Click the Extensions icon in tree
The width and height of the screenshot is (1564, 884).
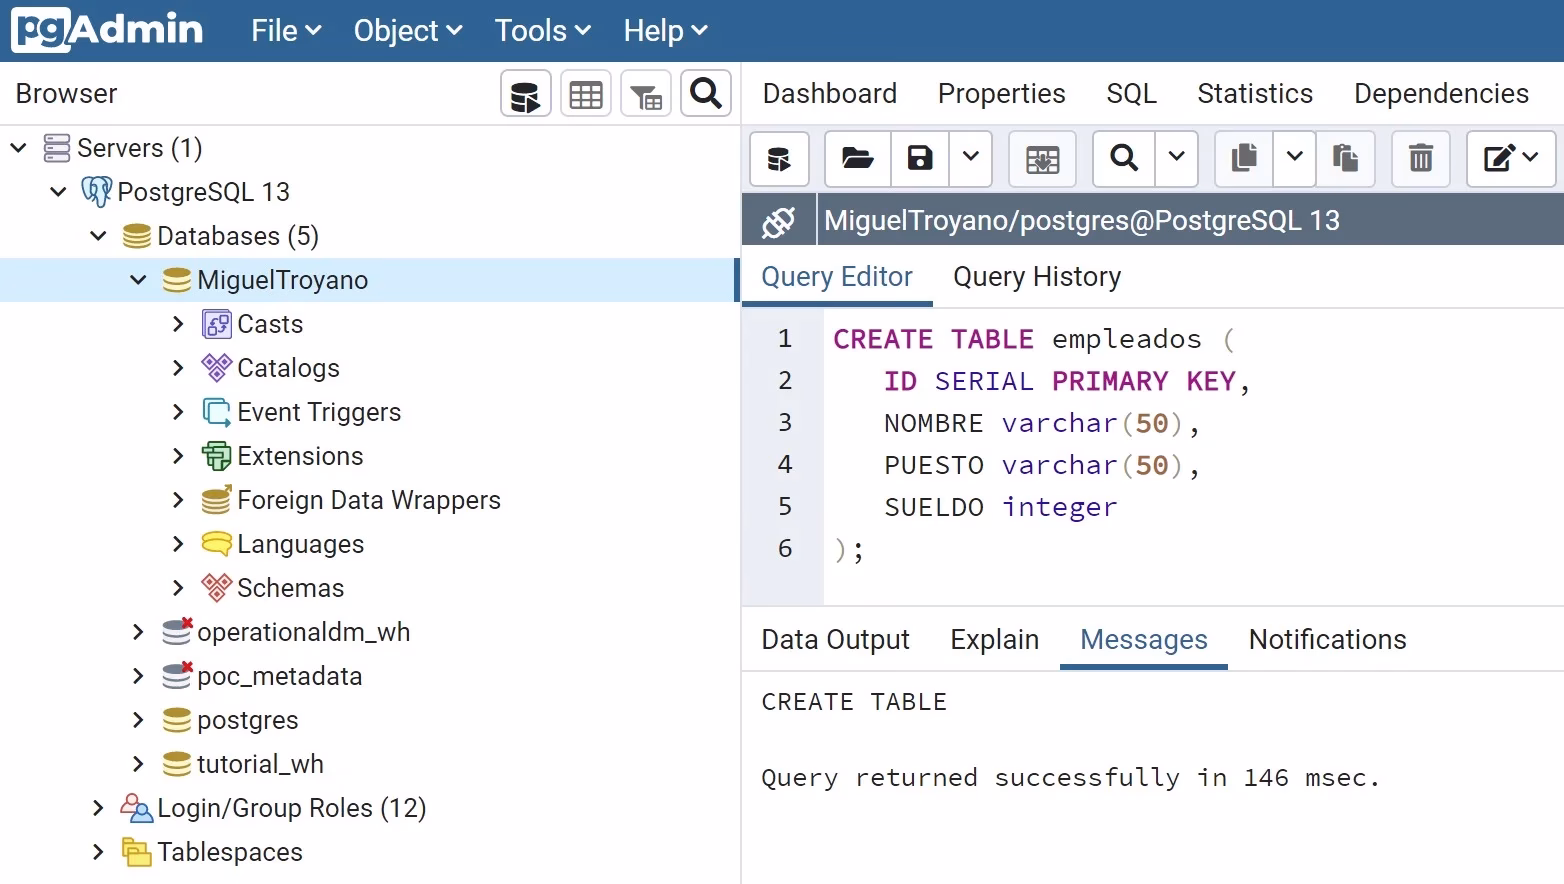pyautogui.click(x=217, y=456)
